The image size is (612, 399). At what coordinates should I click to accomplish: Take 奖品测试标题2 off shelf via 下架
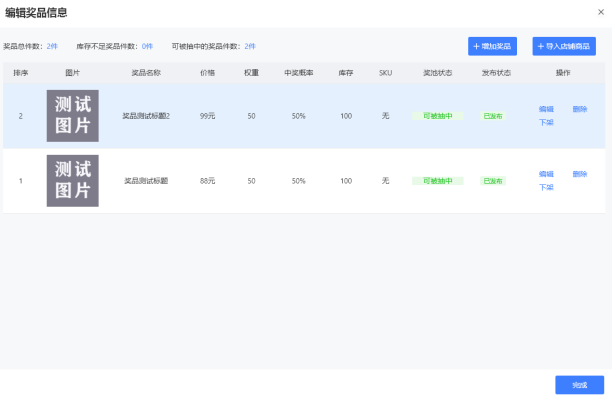coord(546,122)
